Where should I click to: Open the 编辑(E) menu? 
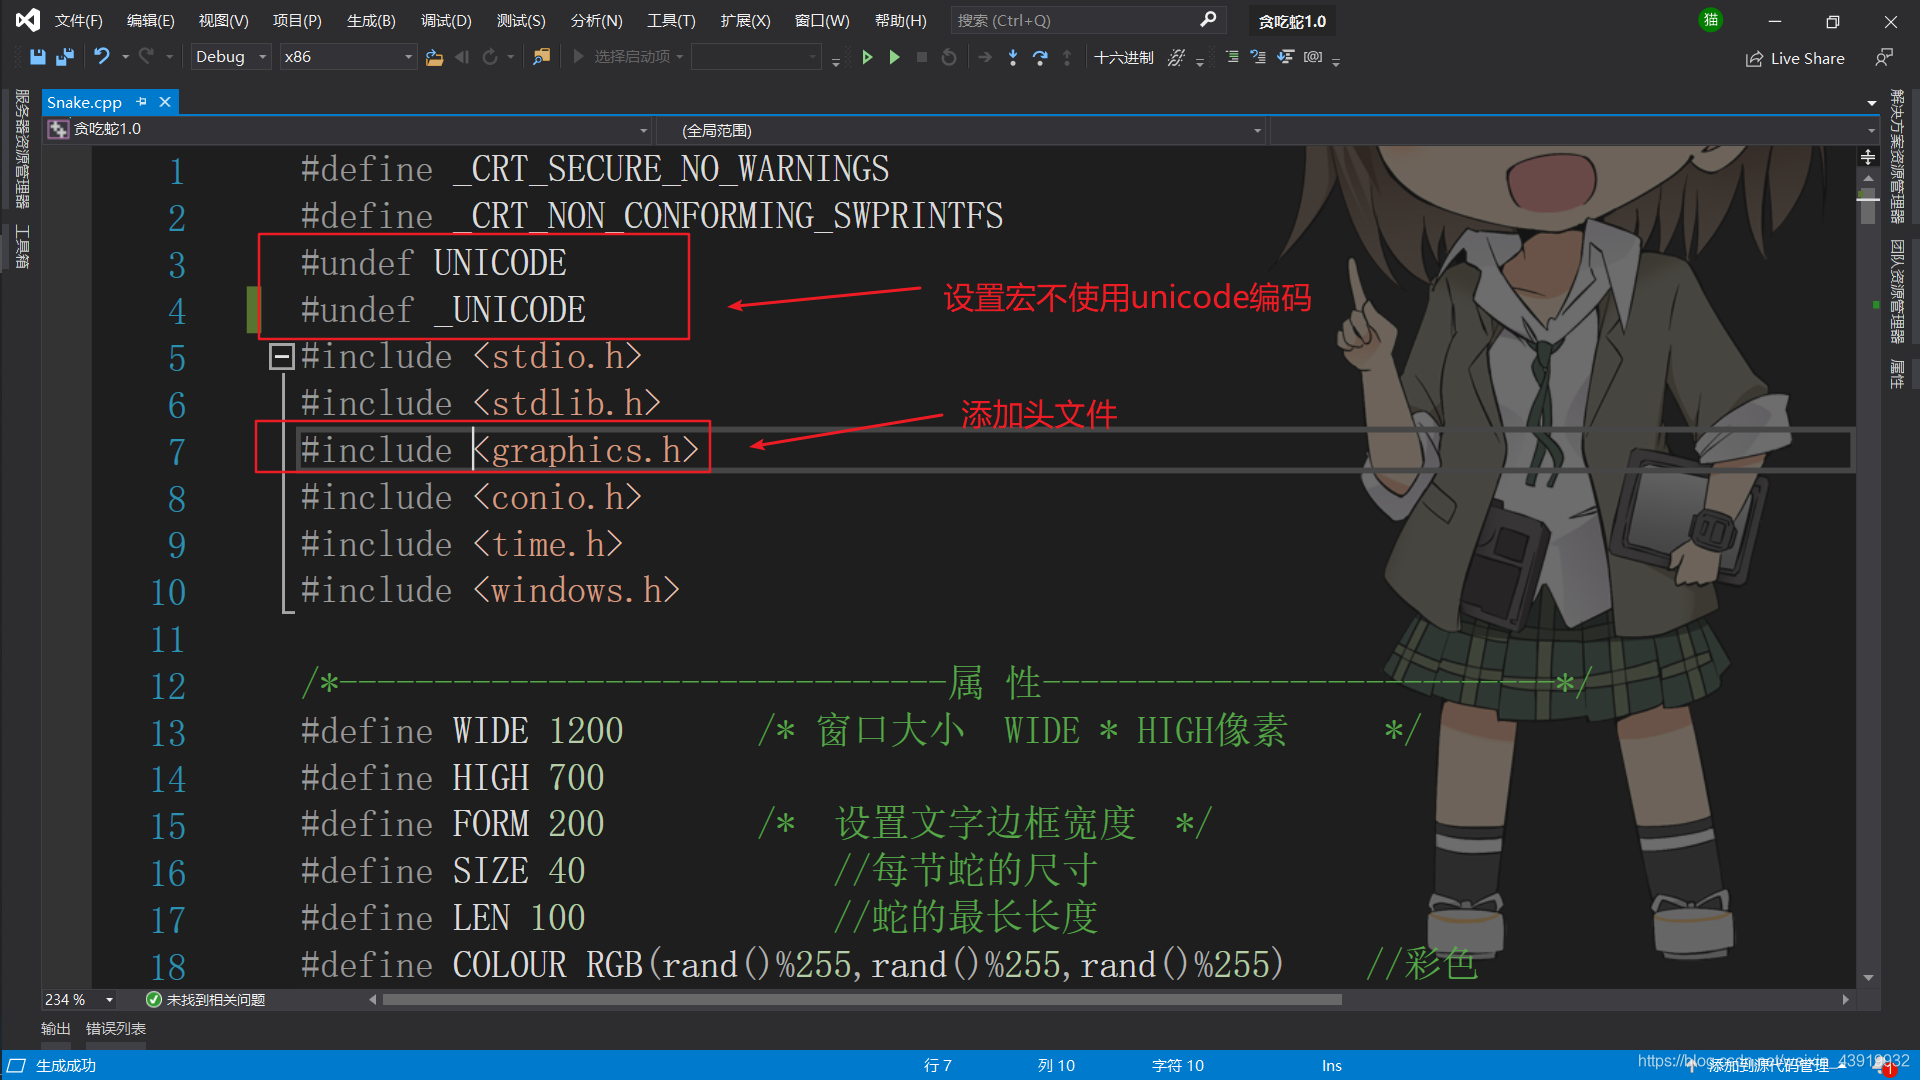click(150, 21)
